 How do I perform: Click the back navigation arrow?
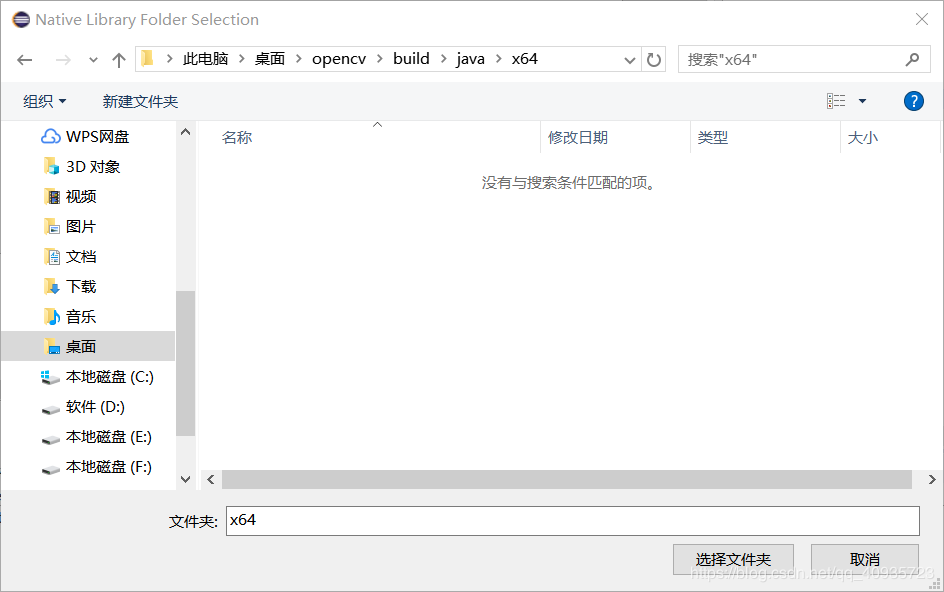pos(24,59)
